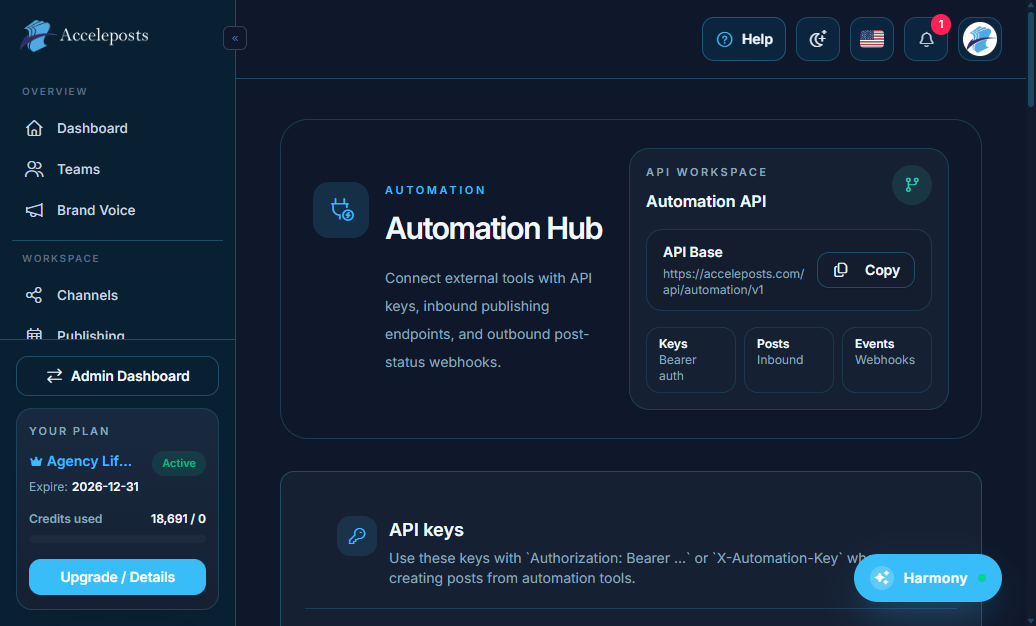Go to Brand Voice in the sidebar
Screen dimensions: 1036x626
click(x=118, y=210)
